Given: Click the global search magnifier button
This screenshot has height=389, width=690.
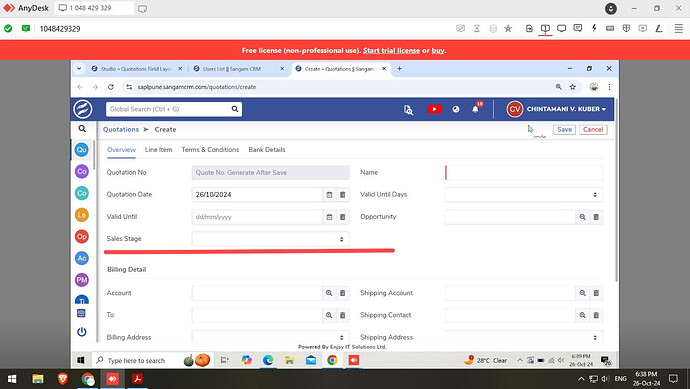Looking at the screenshot, I should pos(235,109).
